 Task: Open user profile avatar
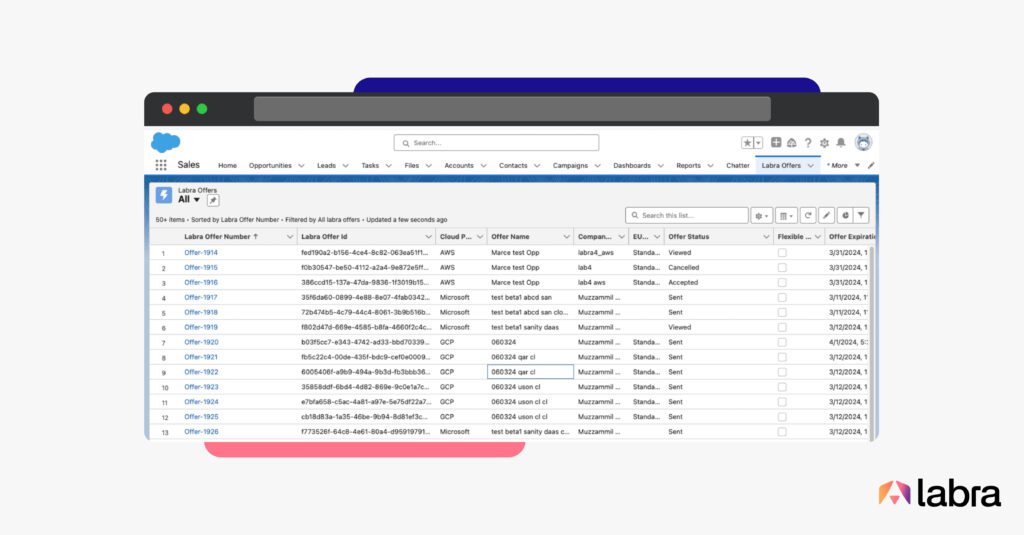[863, 142]
